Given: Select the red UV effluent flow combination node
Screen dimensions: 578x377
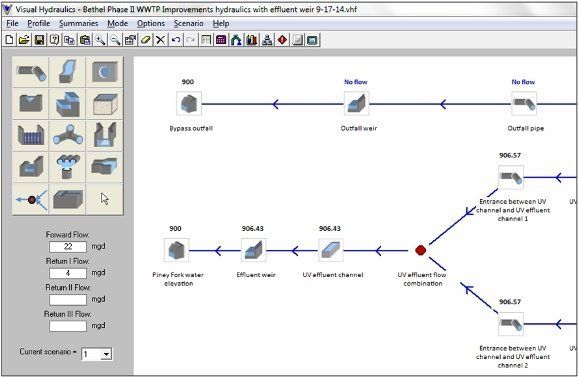Looking at the screenshot, I should (x=421, y=250).
